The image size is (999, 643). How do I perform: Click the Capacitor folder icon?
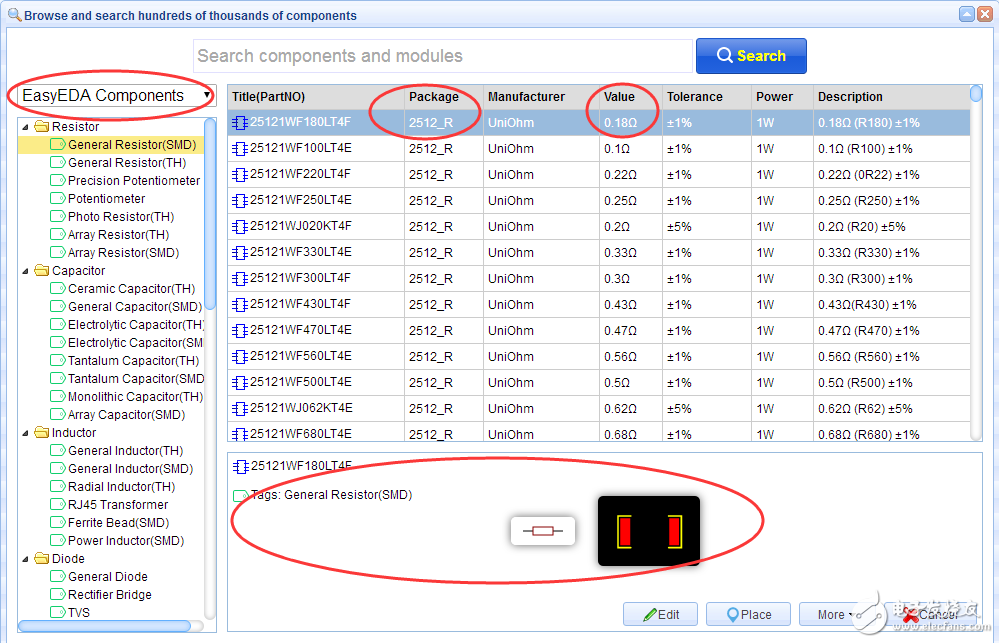click(x=42, y=271)
